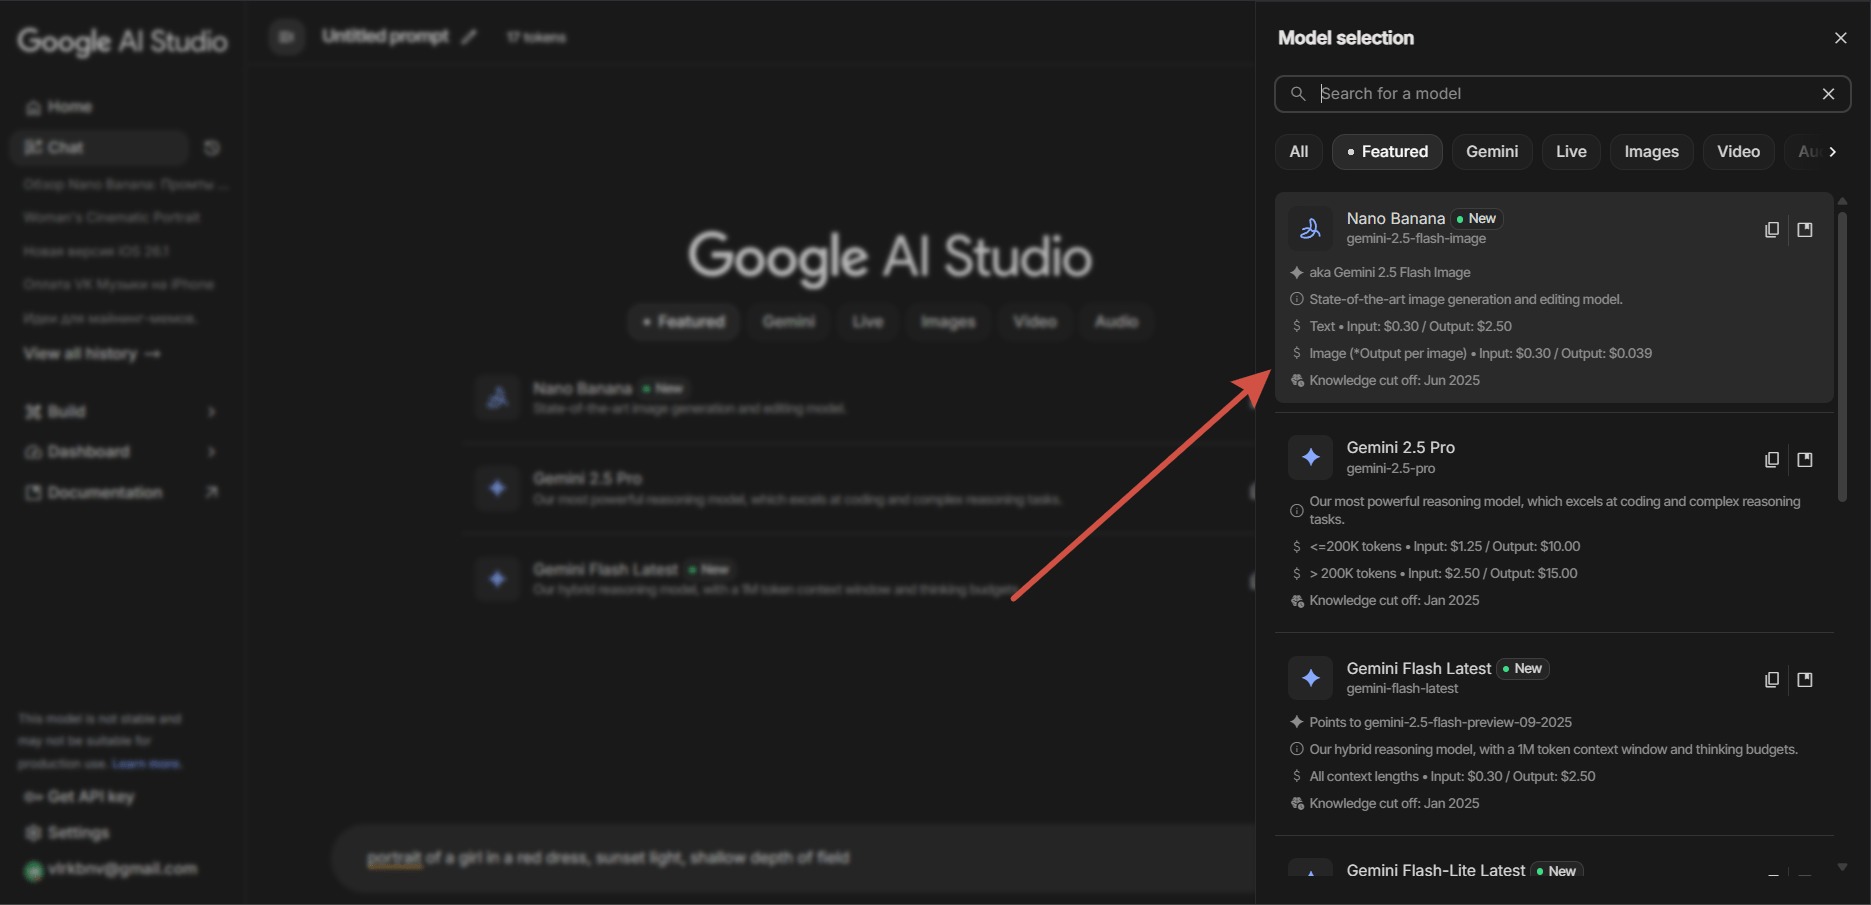Click the Gemini Flash-Lite Latest model name
The image size is (1871, 905).
1436,871
